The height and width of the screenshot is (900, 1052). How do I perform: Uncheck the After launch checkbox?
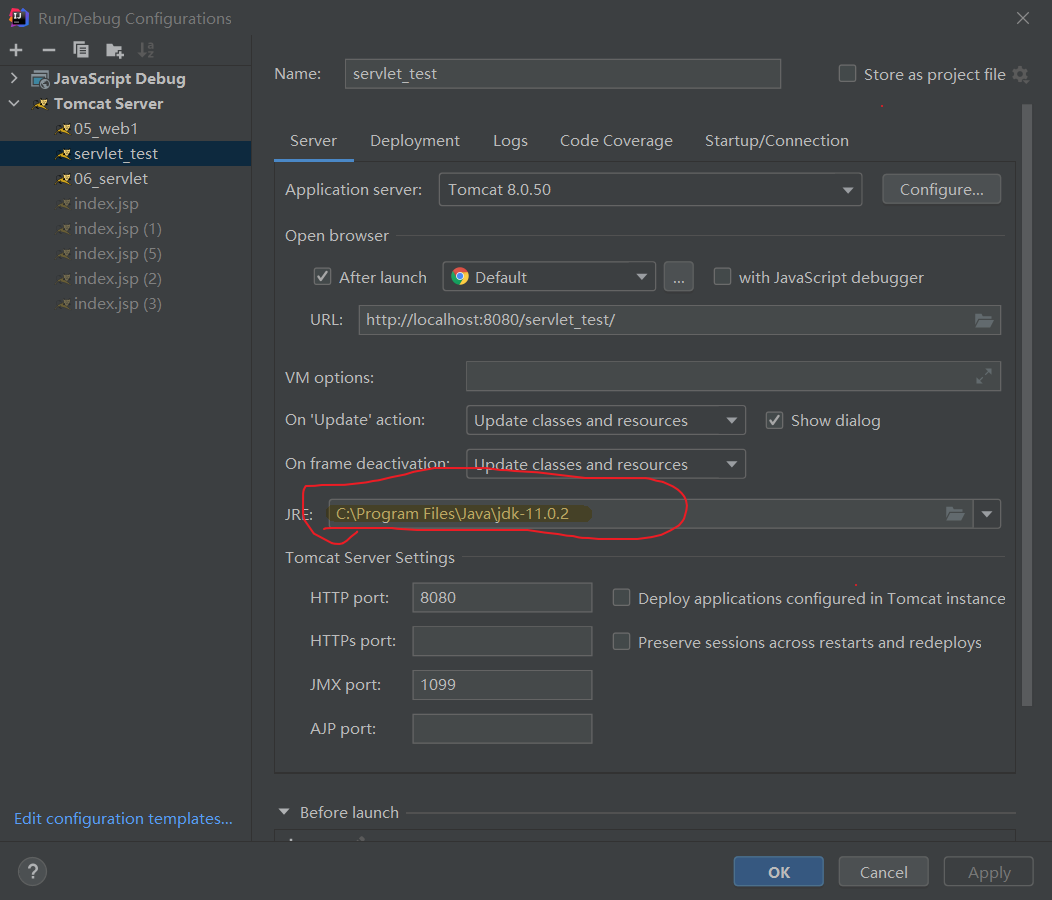click(323, 277)
